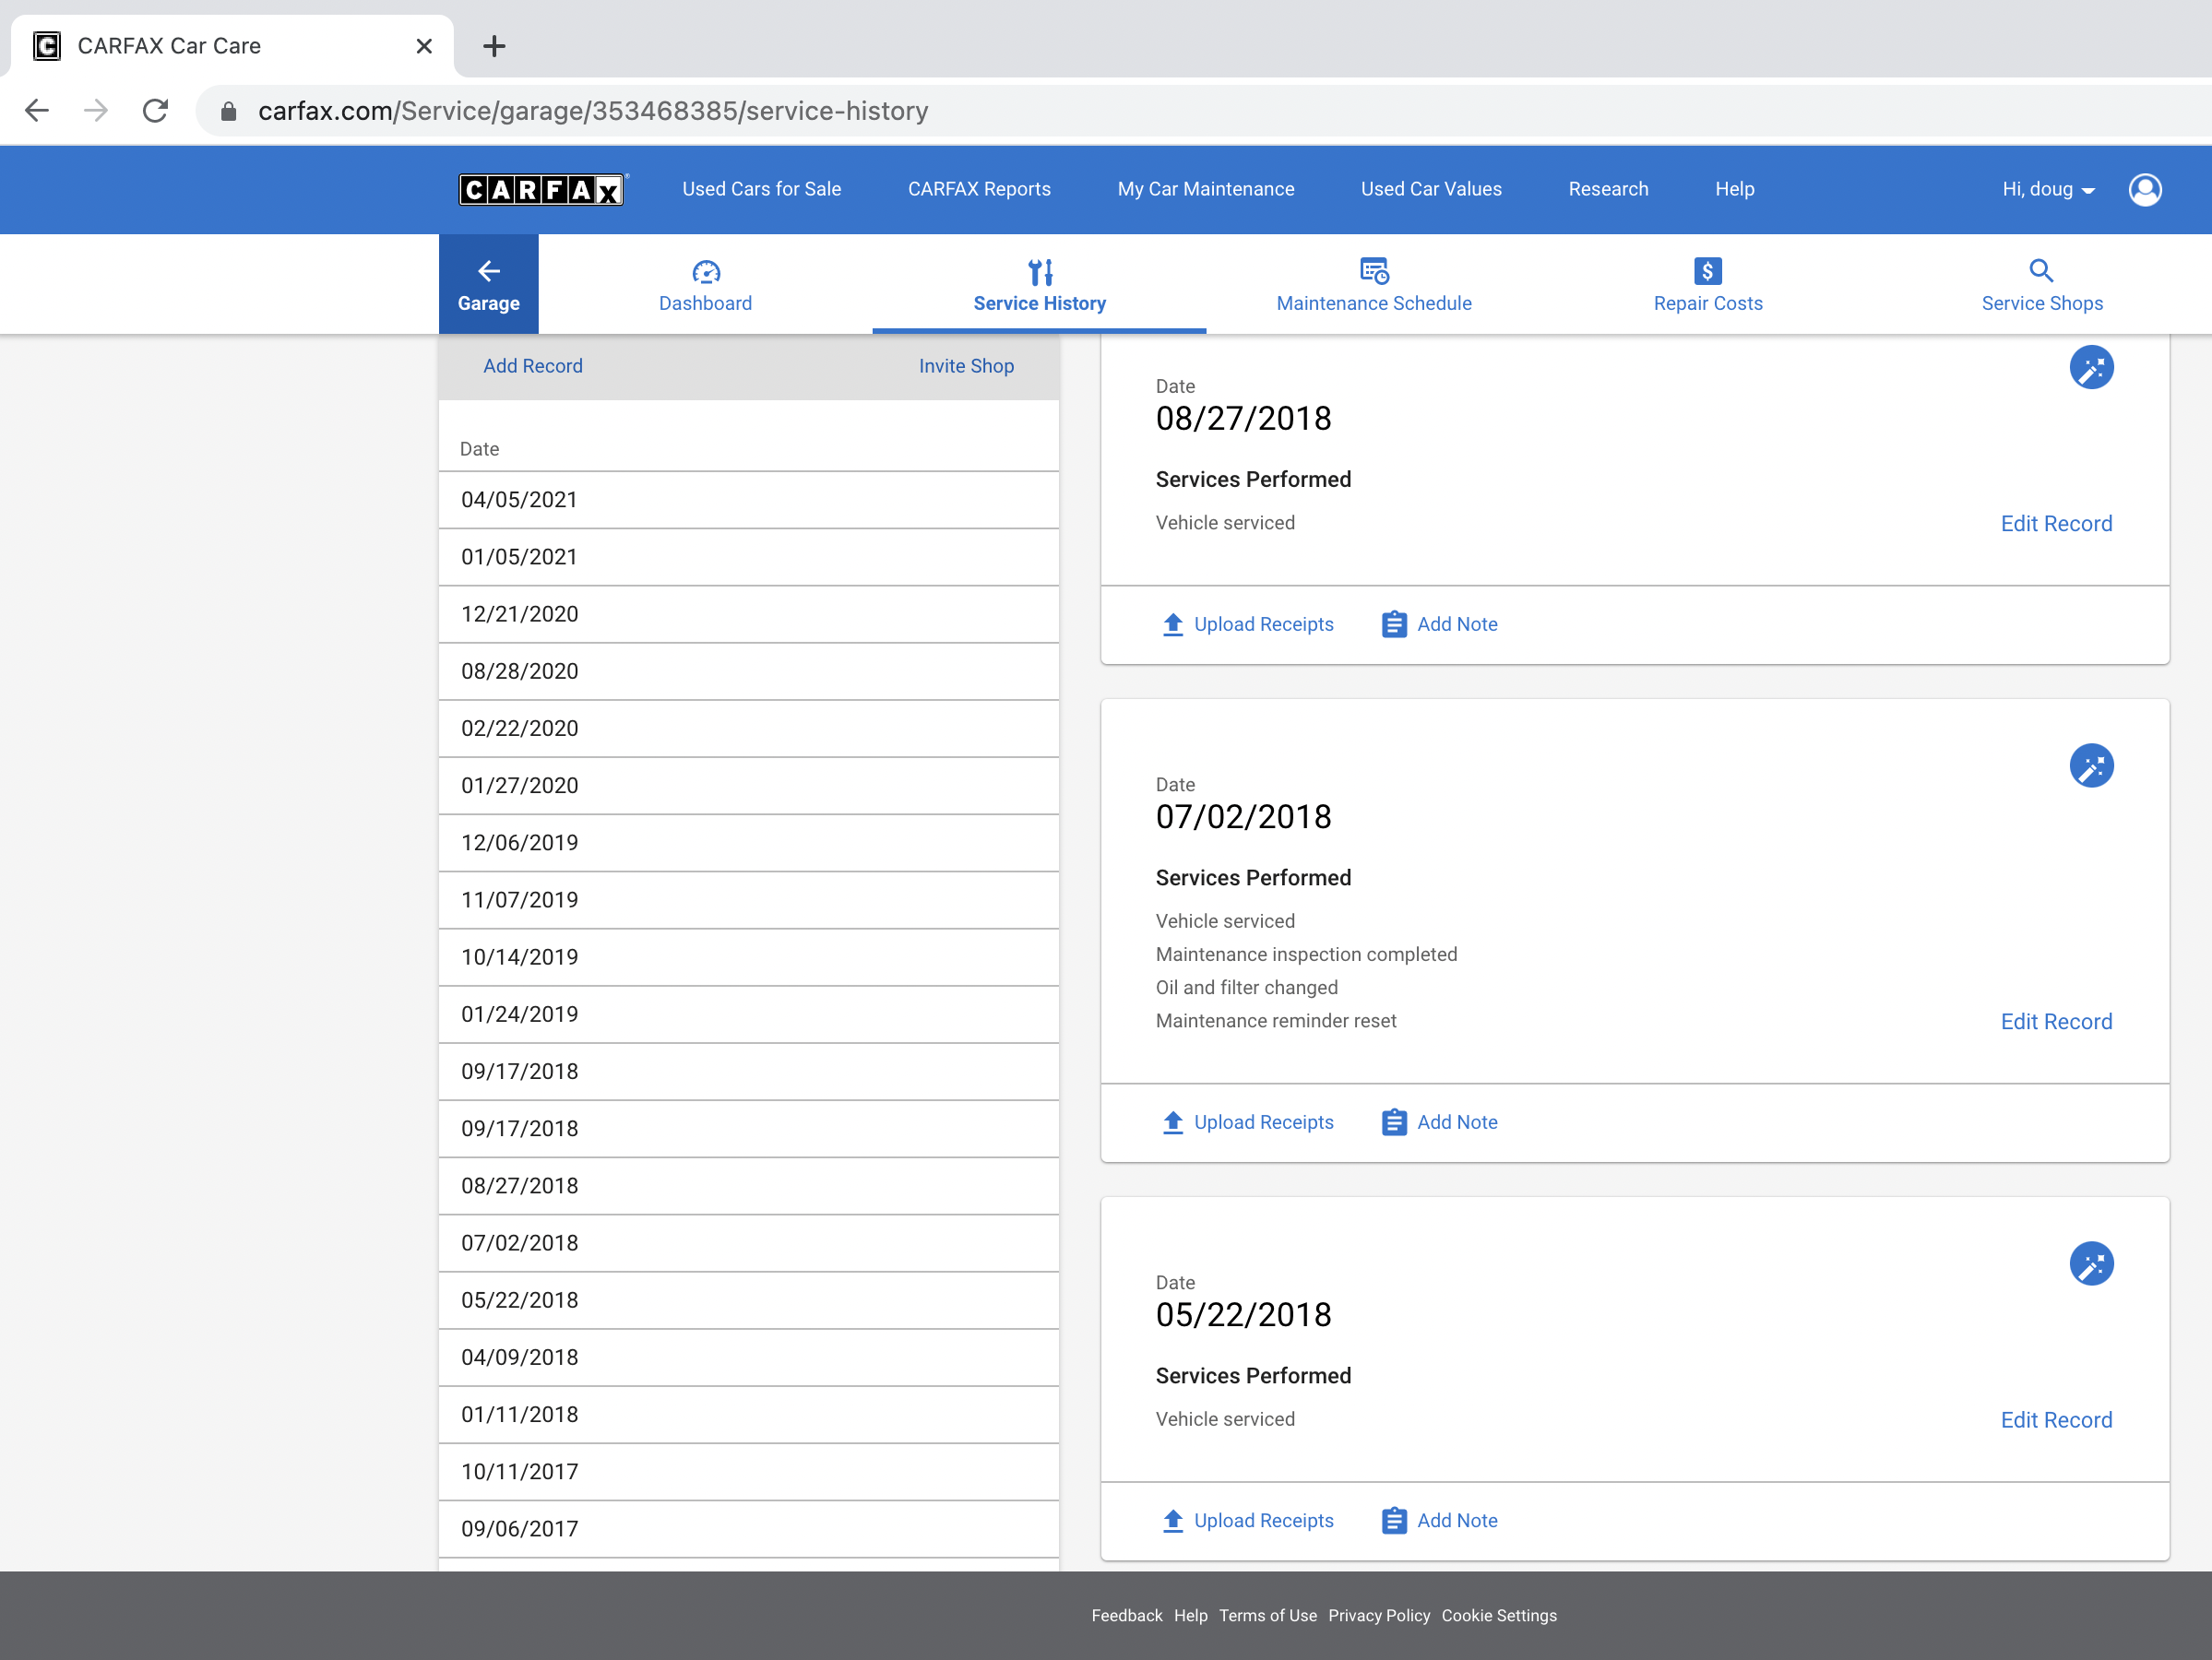Select the 10/11/2017 date row
This screenshot has height=1660, width=2212.
tap(748, 1471)
